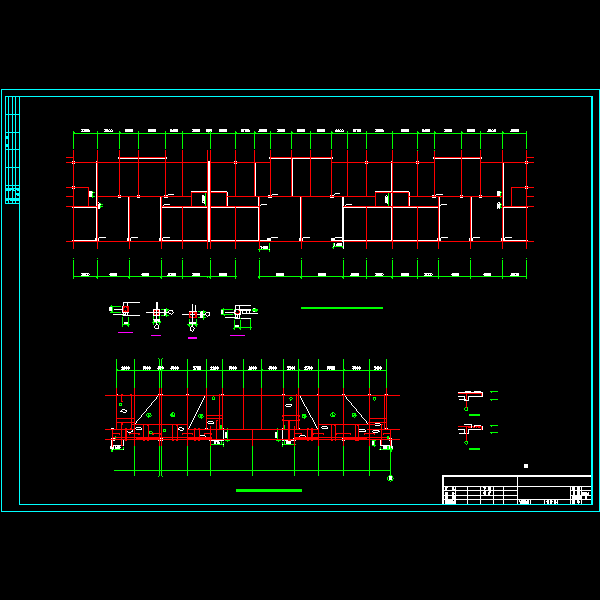Select the second cross-shaped node detail
Viewport: 600px width, 600px height.
coord(157,315)
